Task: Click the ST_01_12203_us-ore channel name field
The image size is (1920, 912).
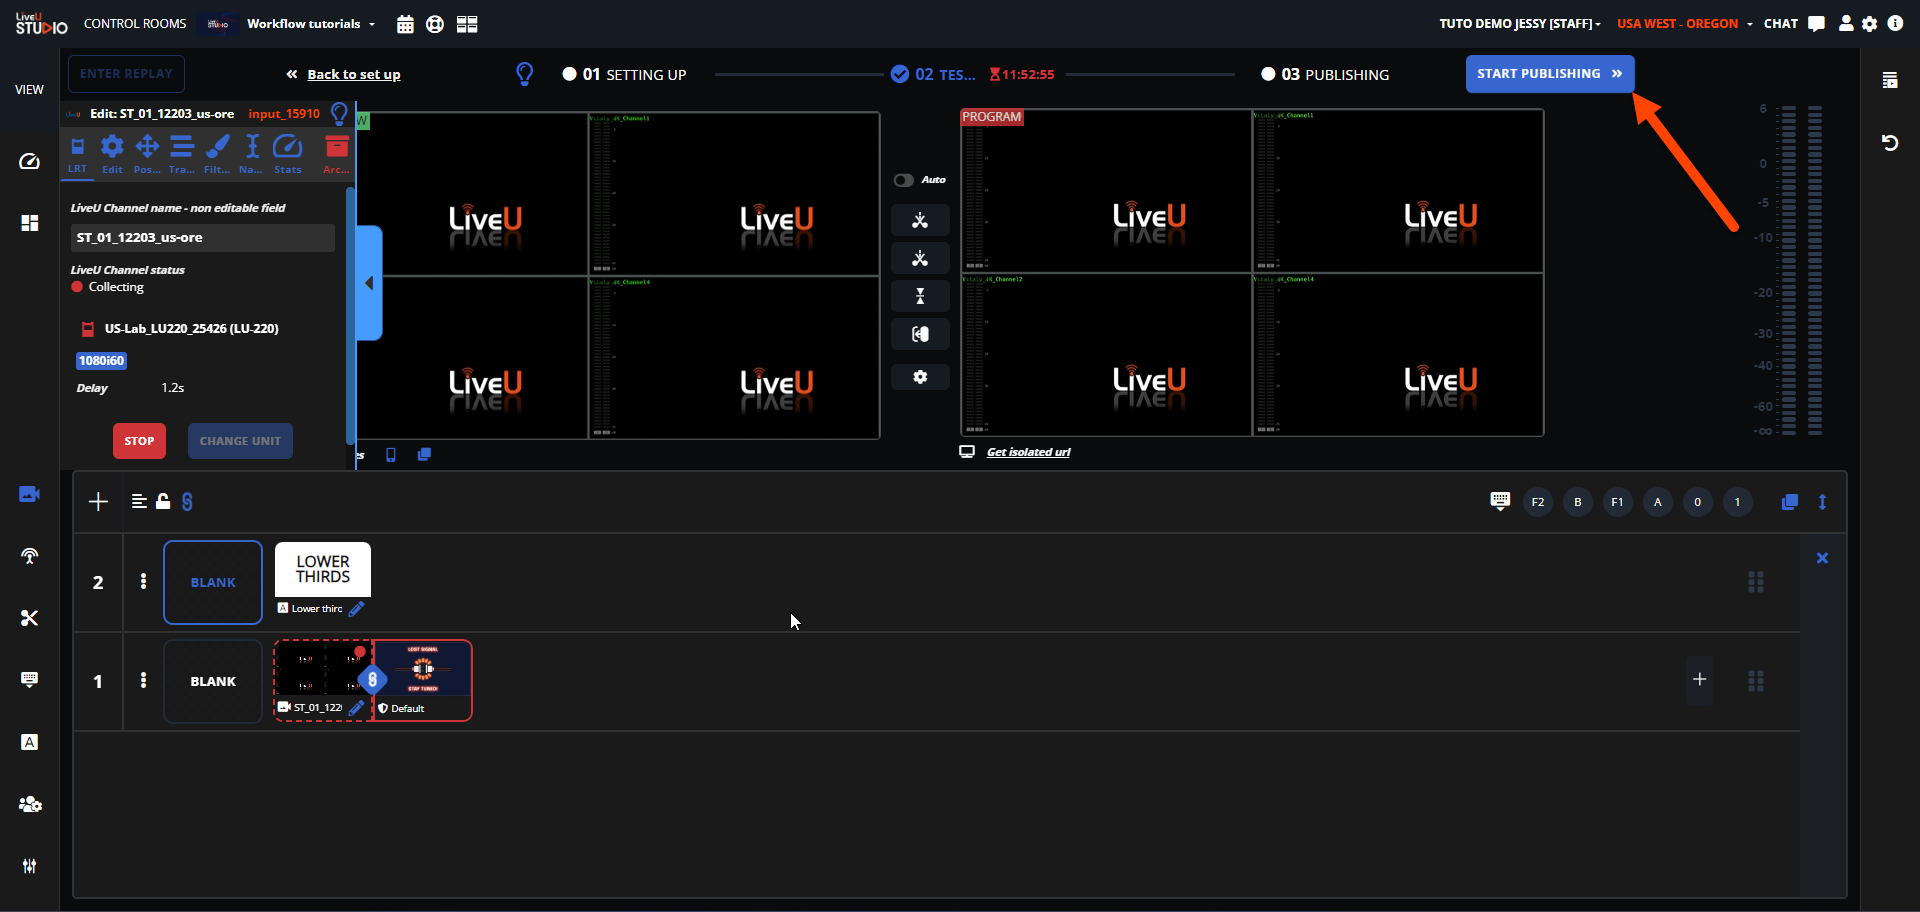Action: click(203, 238)
